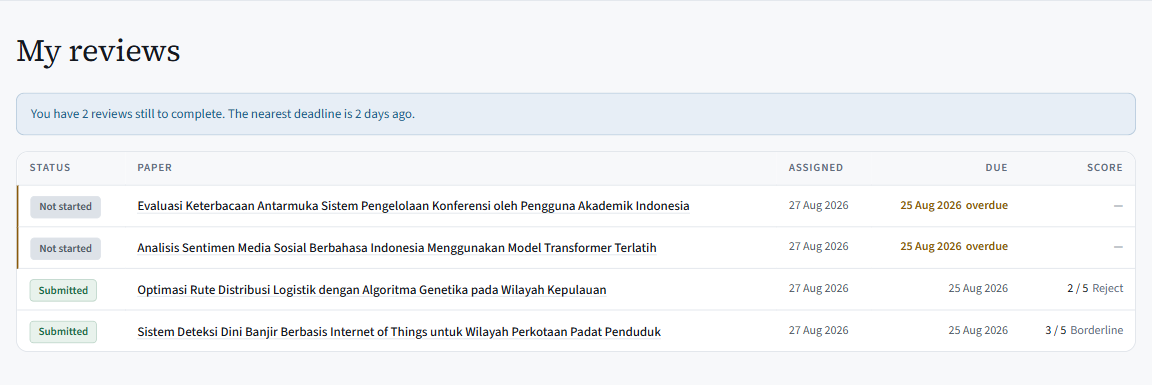Click the Submitted badge for Optimasi Rute paper
1152x385 pixels.
tap(63, 290)
